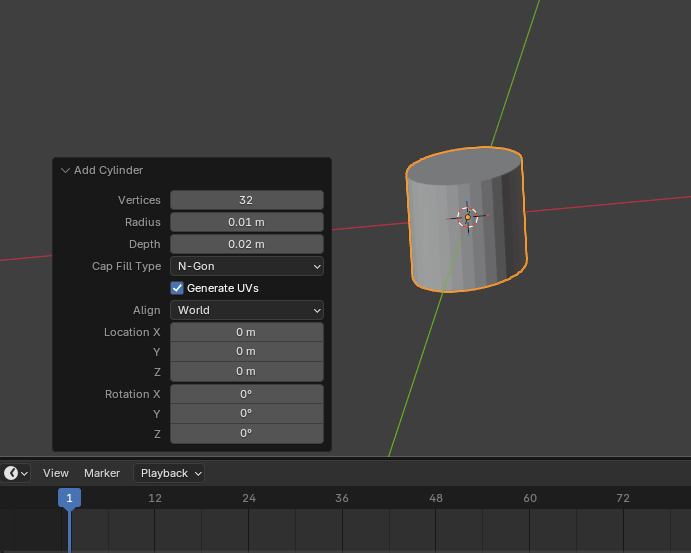Edit the Vertices field showing 32
This screenshot has width=691, height=553.
pos(247,200)
